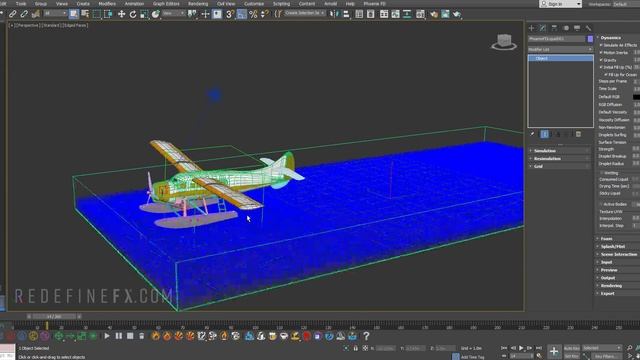The width and height of the screenshot is (640, 360).
Task: Click Phoenix FD pause simulation icon
Action: [118, 336]
